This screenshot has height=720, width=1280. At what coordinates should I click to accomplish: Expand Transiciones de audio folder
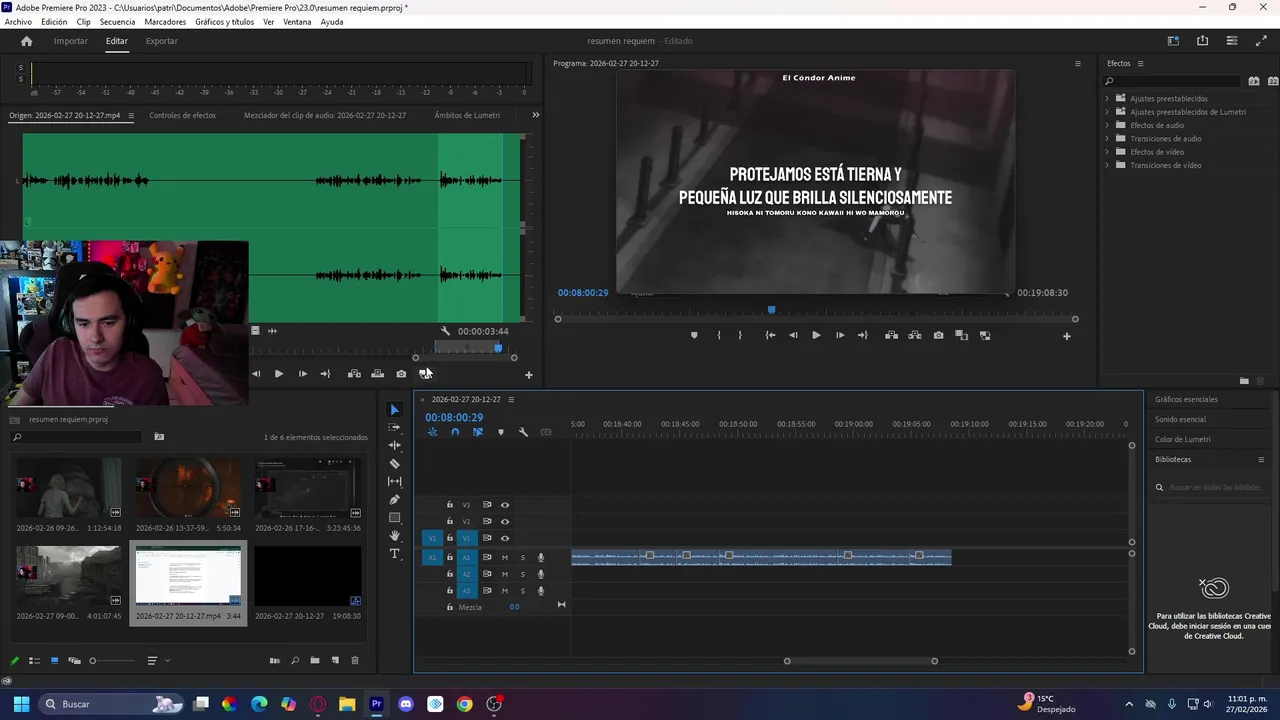(x=1107, y=139)
